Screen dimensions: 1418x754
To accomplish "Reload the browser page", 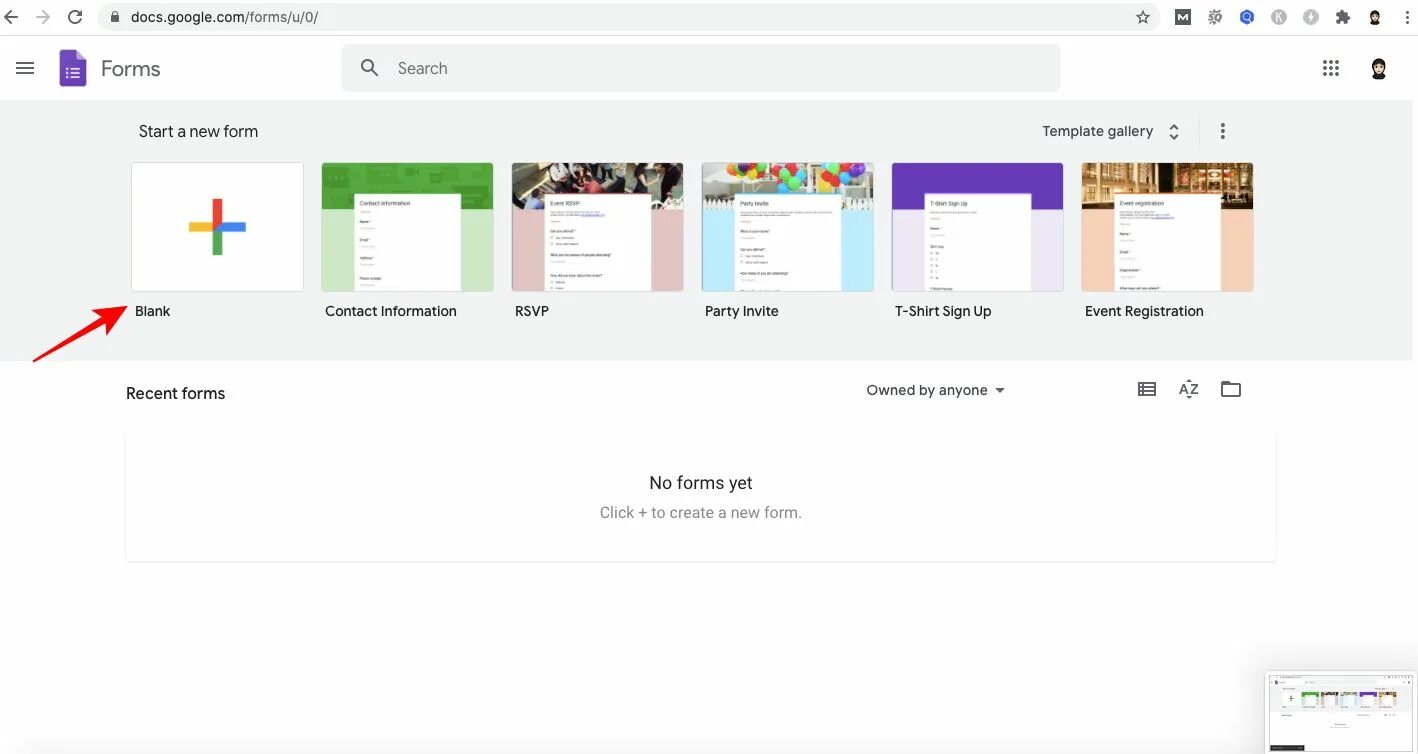I will [x=75, y=17].
